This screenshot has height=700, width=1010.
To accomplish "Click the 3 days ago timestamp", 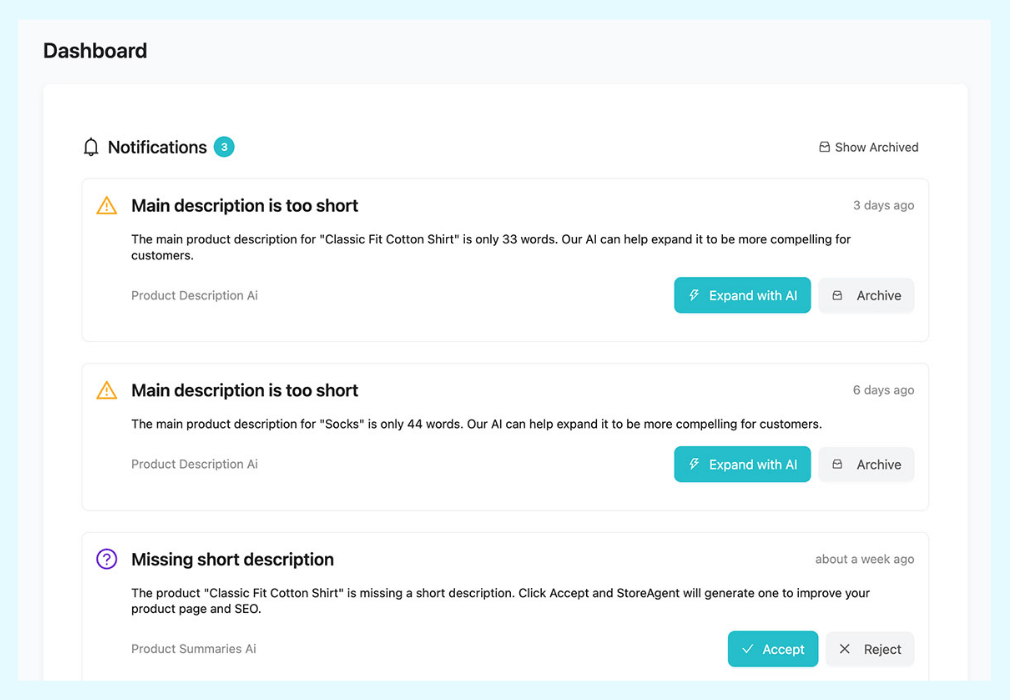I will (x=883, y=205).
